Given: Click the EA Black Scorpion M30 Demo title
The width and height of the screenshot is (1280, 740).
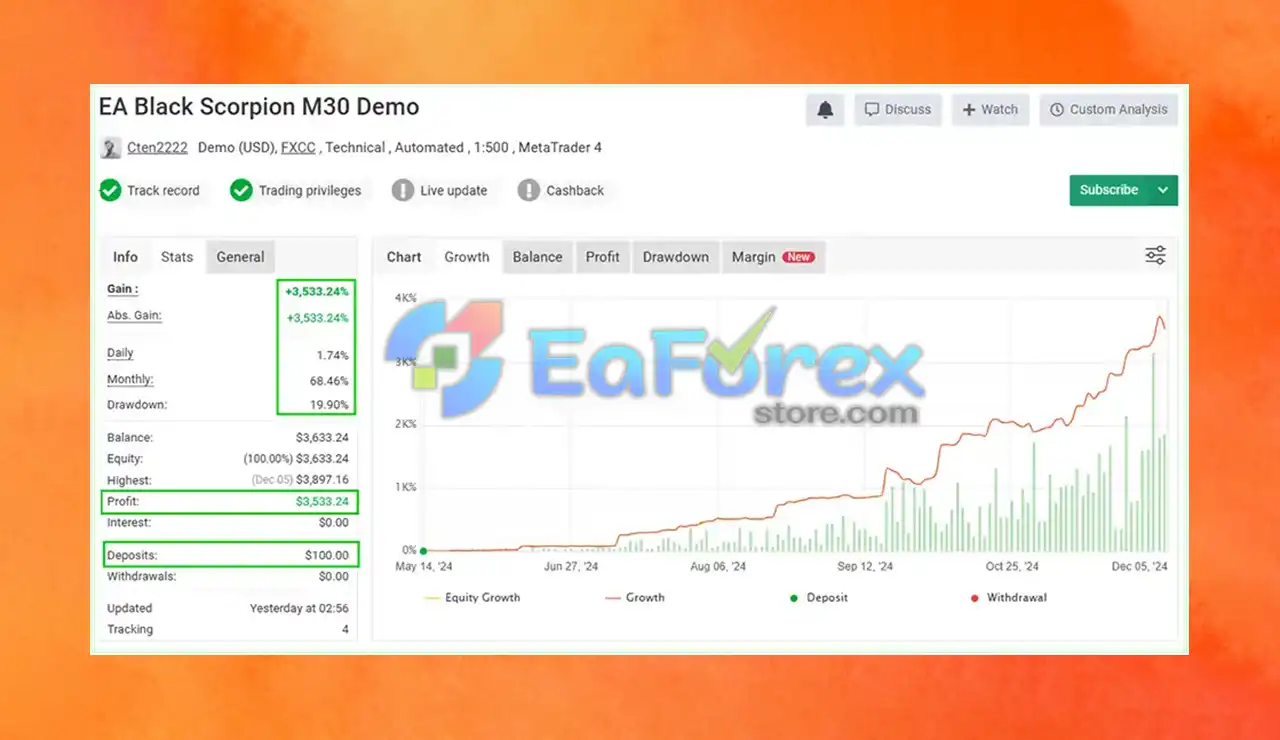Looking at the screenshot, I should 259,107.
